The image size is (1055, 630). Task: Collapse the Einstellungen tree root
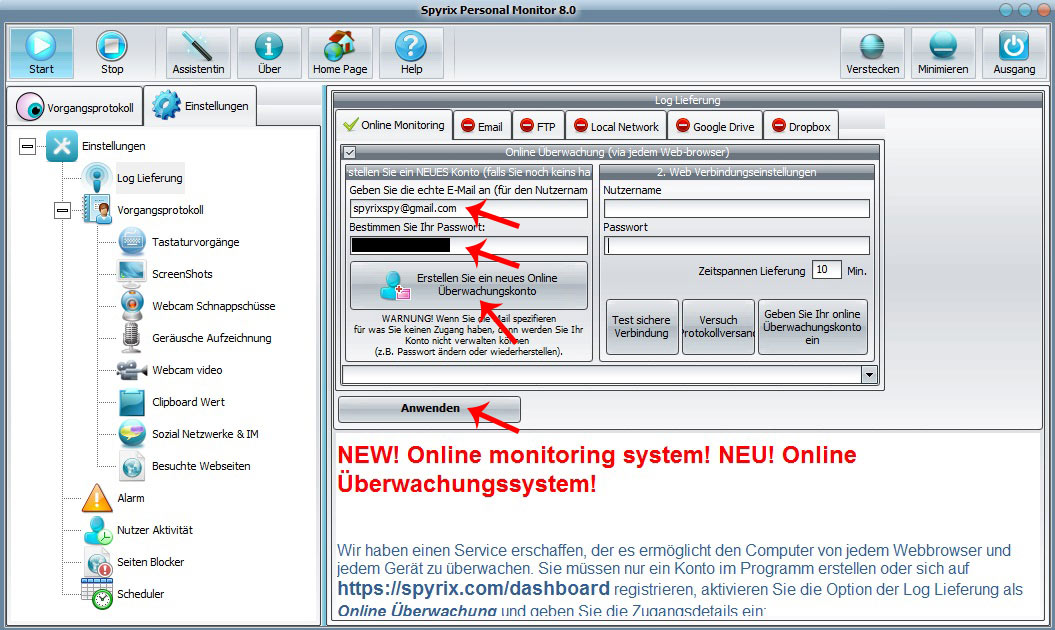27,146
